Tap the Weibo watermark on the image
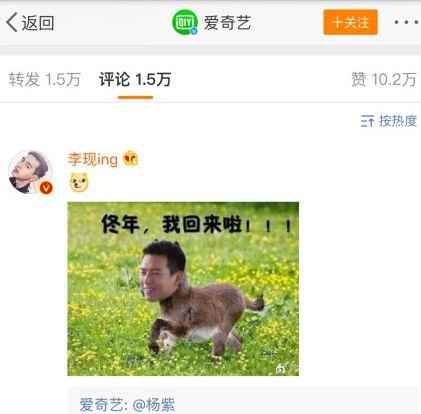This screenshot has height=414, width=421. 281,368
